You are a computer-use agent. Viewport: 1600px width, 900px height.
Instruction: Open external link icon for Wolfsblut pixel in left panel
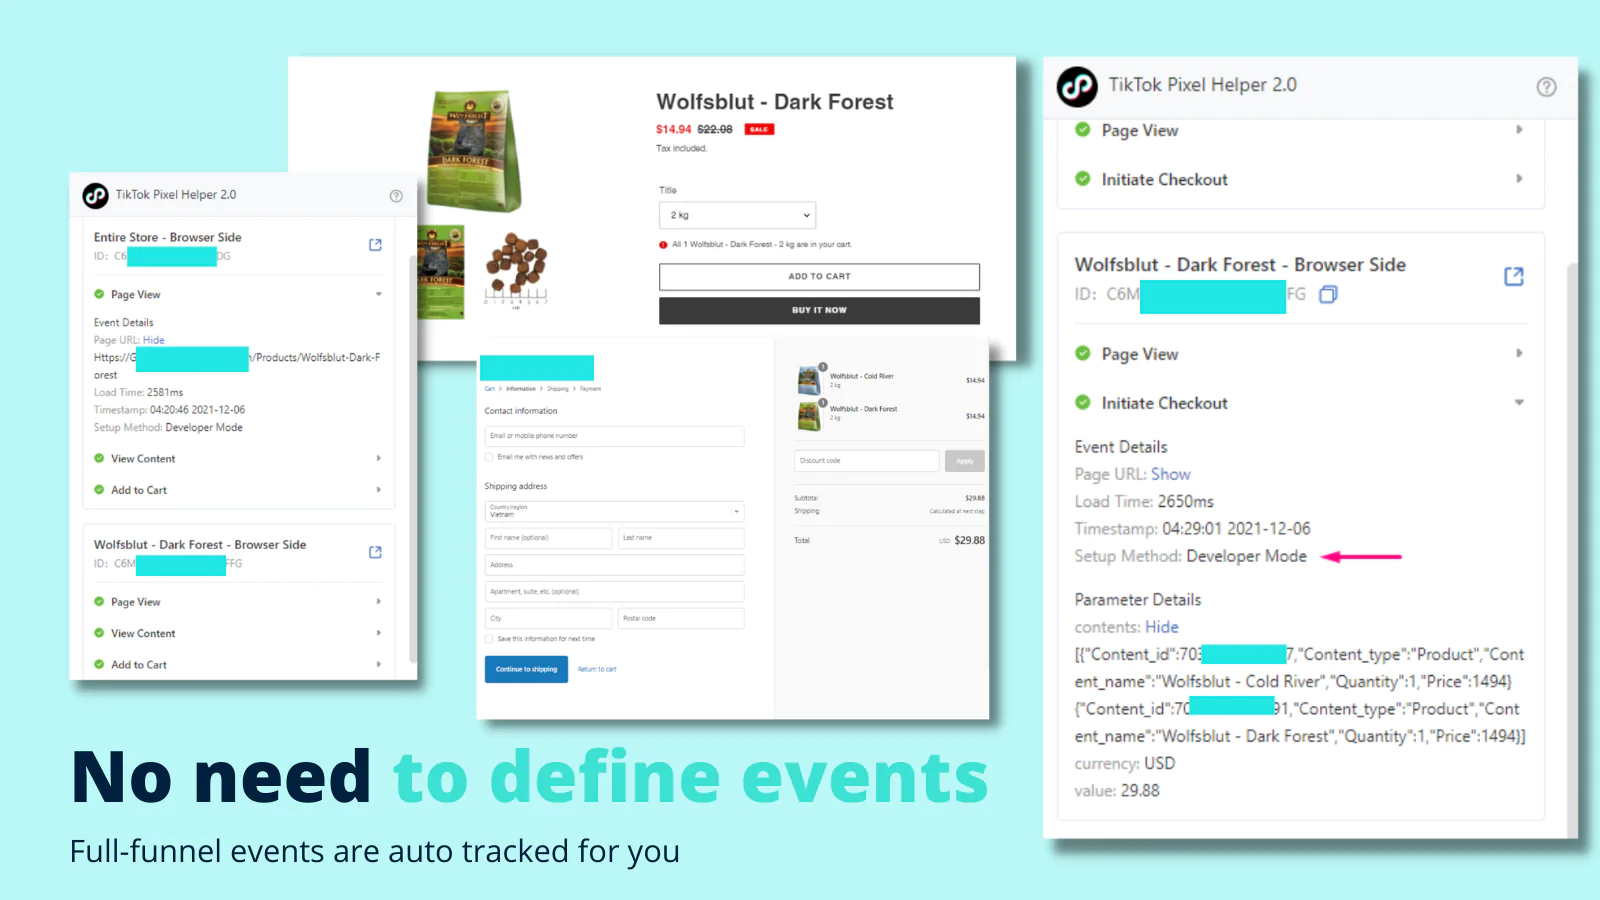pyautogui.click(x=375, y=552)
